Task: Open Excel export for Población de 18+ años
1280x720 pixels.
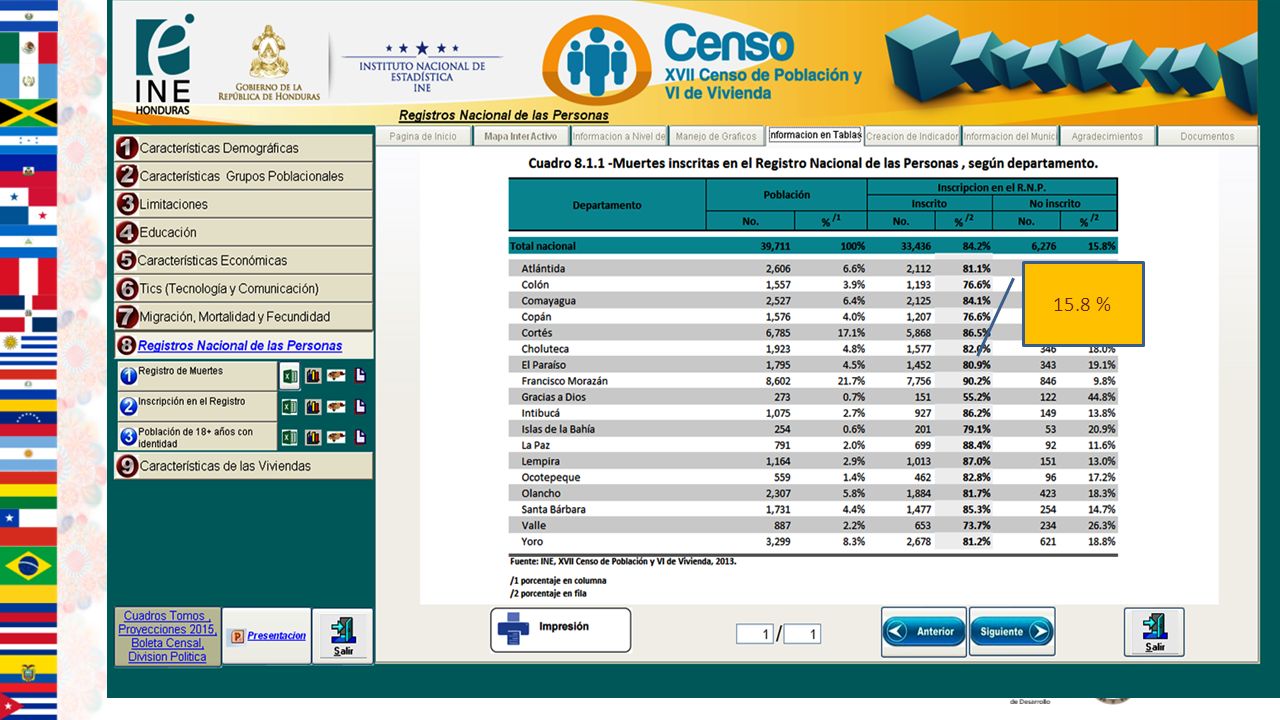Action: (x=289, y=437)
